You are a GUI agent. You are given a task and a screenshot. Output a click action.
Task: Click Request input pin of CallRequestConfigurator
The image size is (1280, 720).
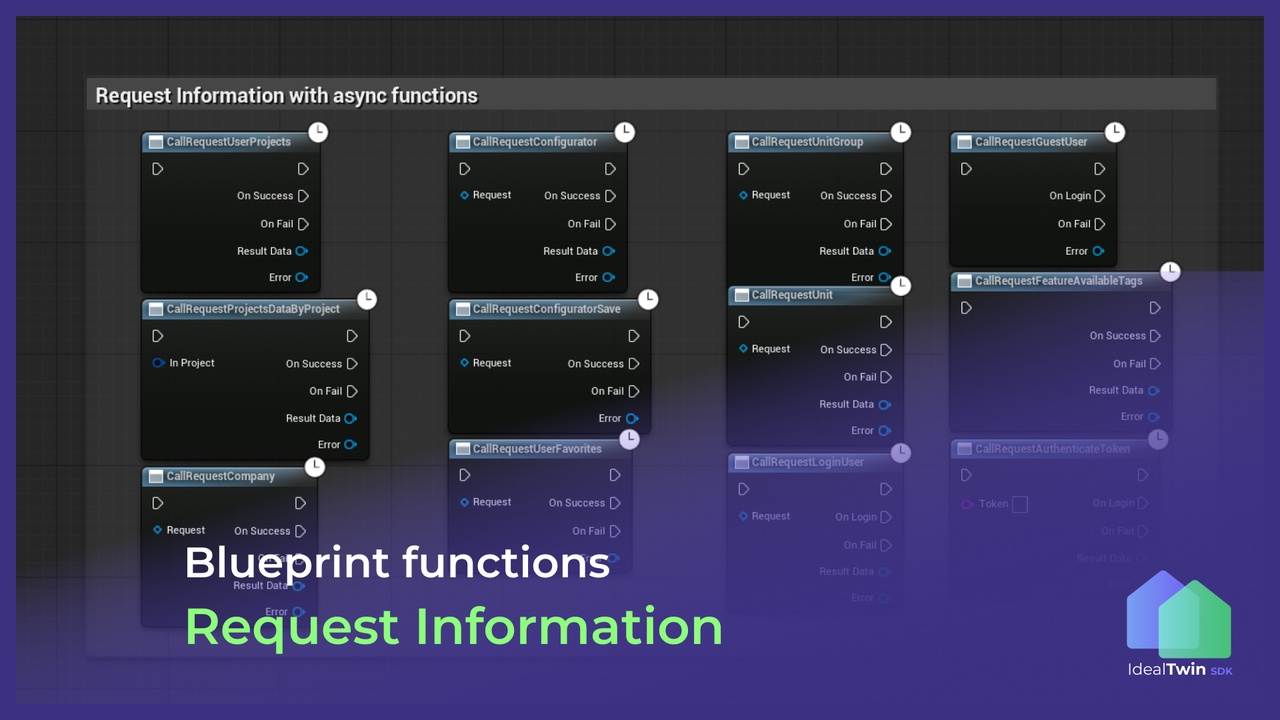click(x=464, y=195)
